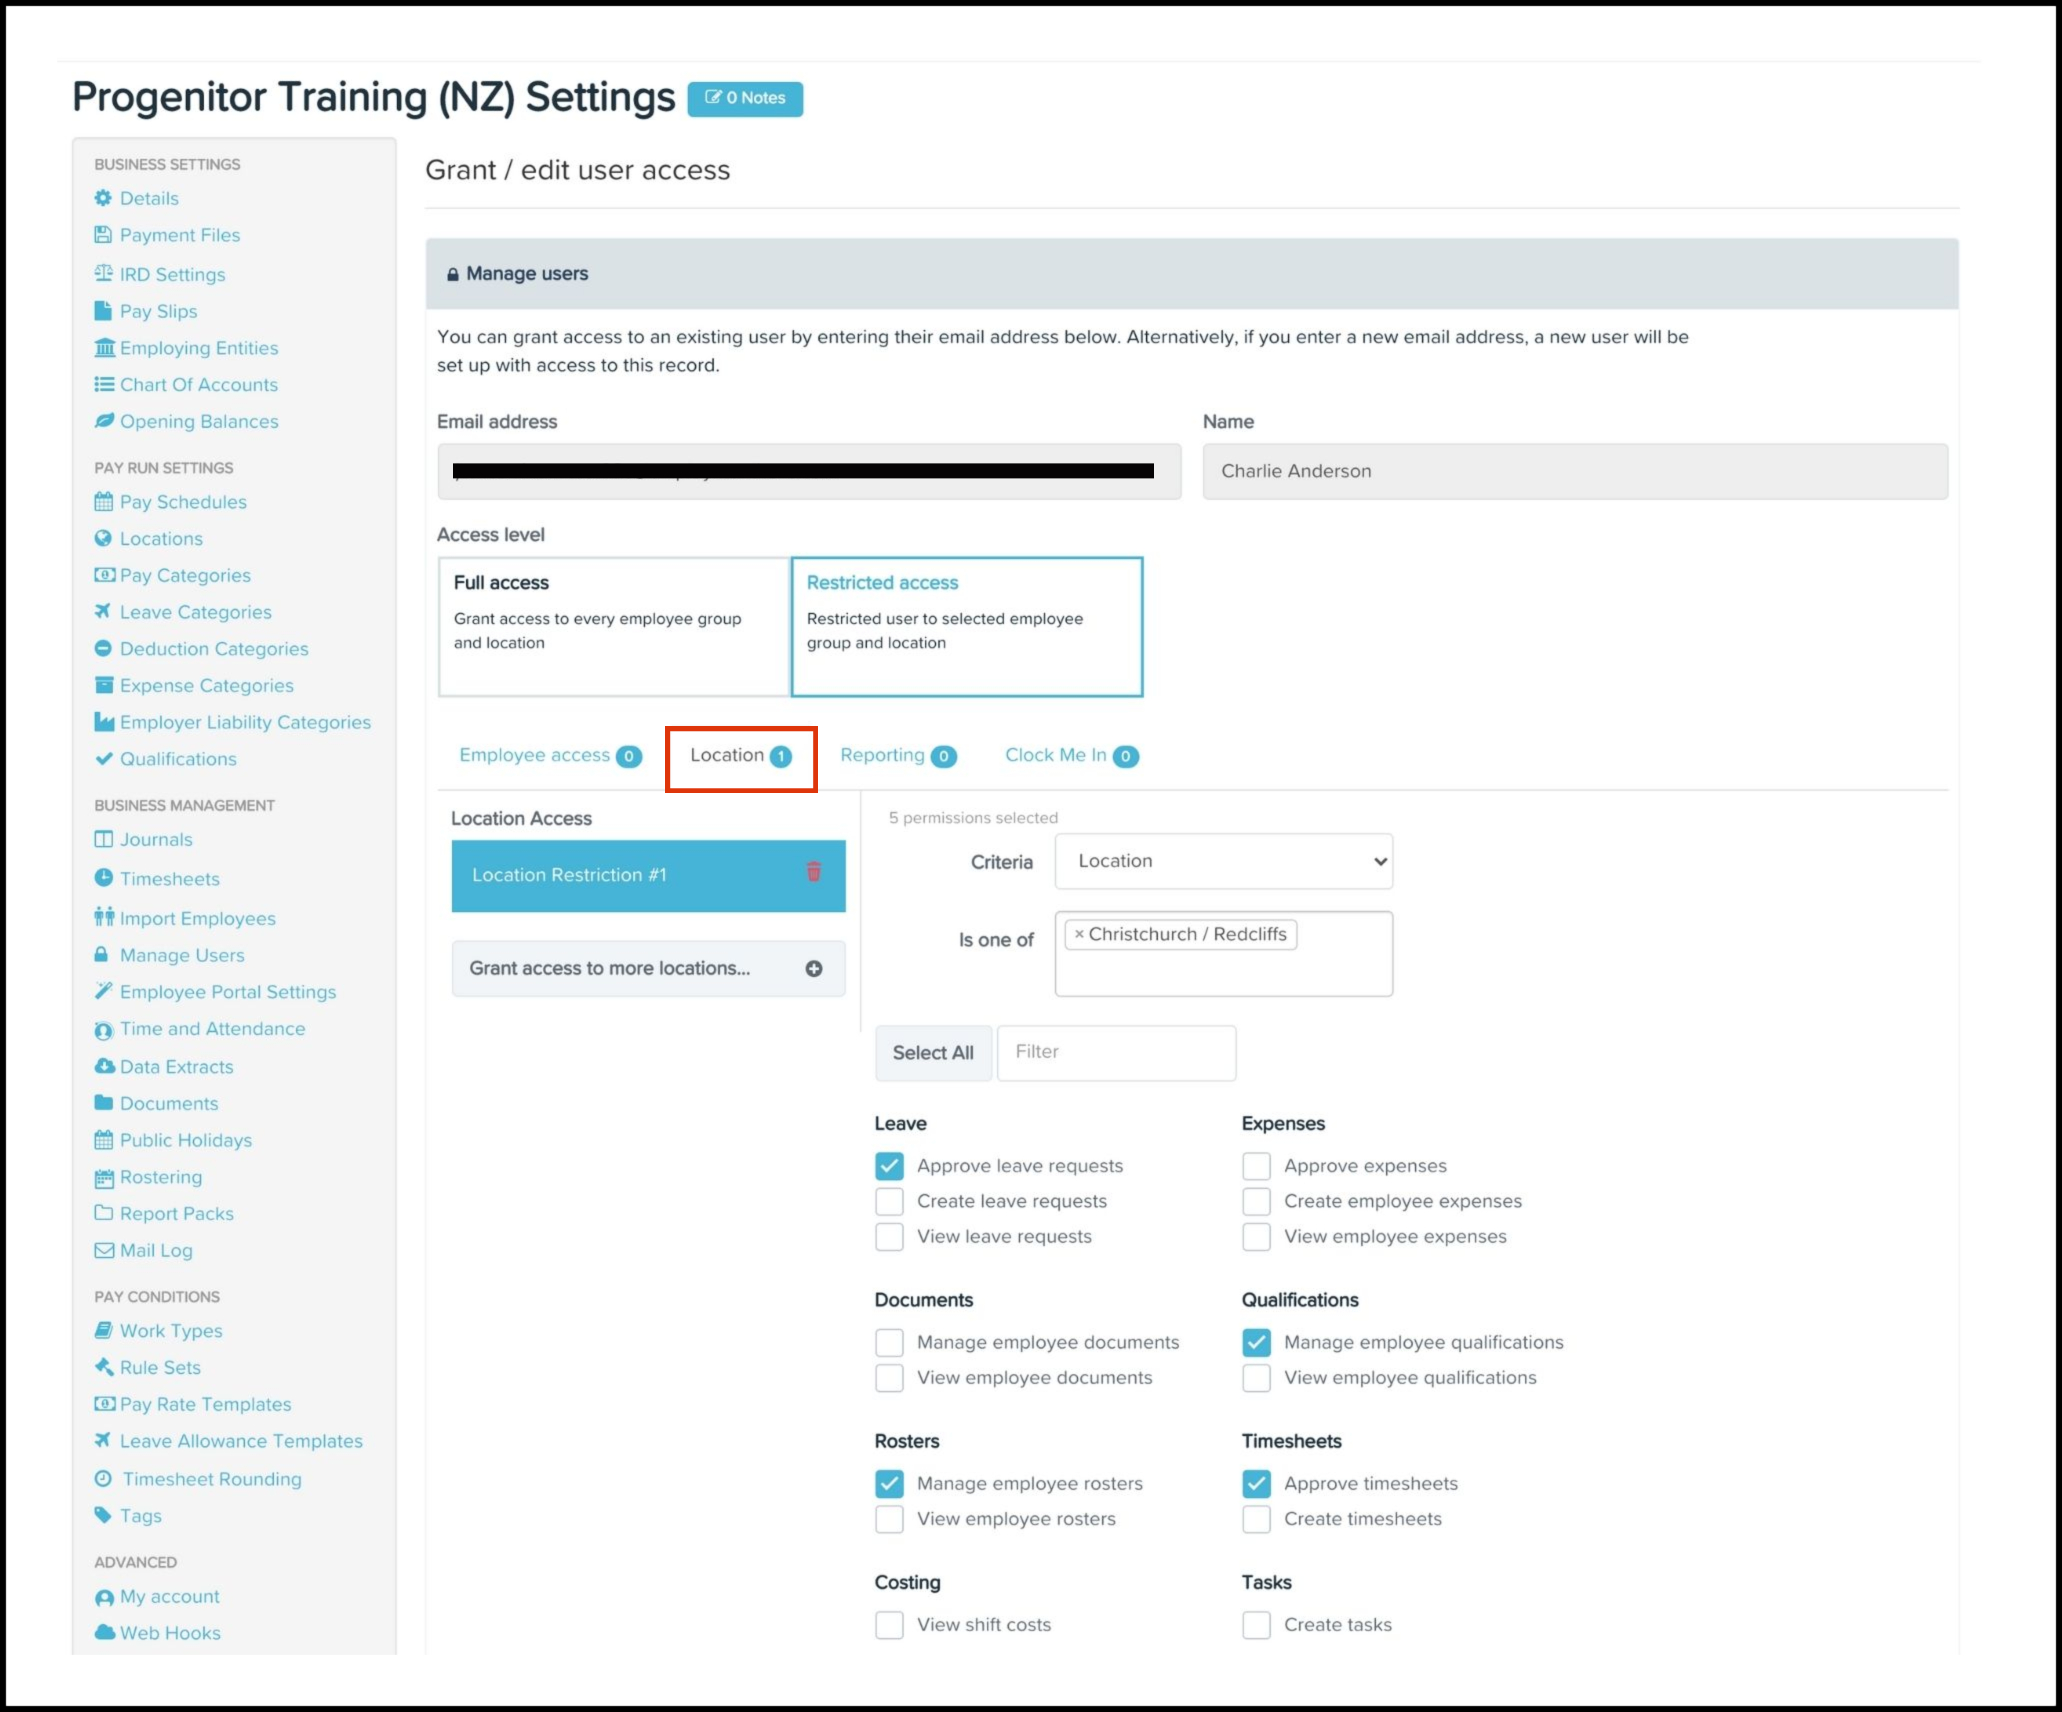Enable Approve expenses checkbox

click(x=1256, y=1166)
